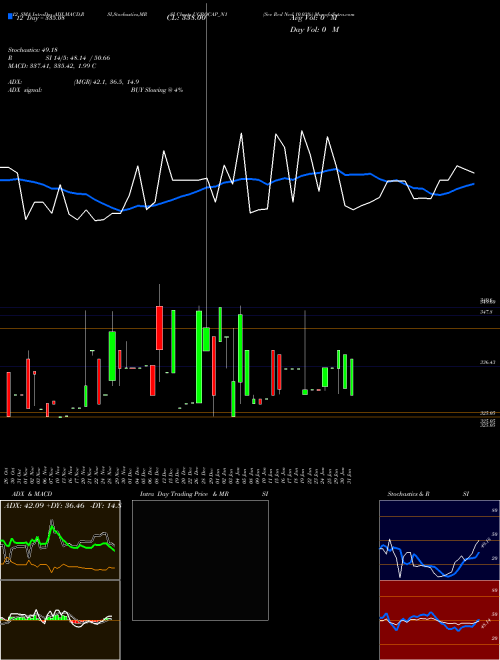Open the MACD histogram chart panel
This screenshot has width=500, height=660.
point(60,620)
